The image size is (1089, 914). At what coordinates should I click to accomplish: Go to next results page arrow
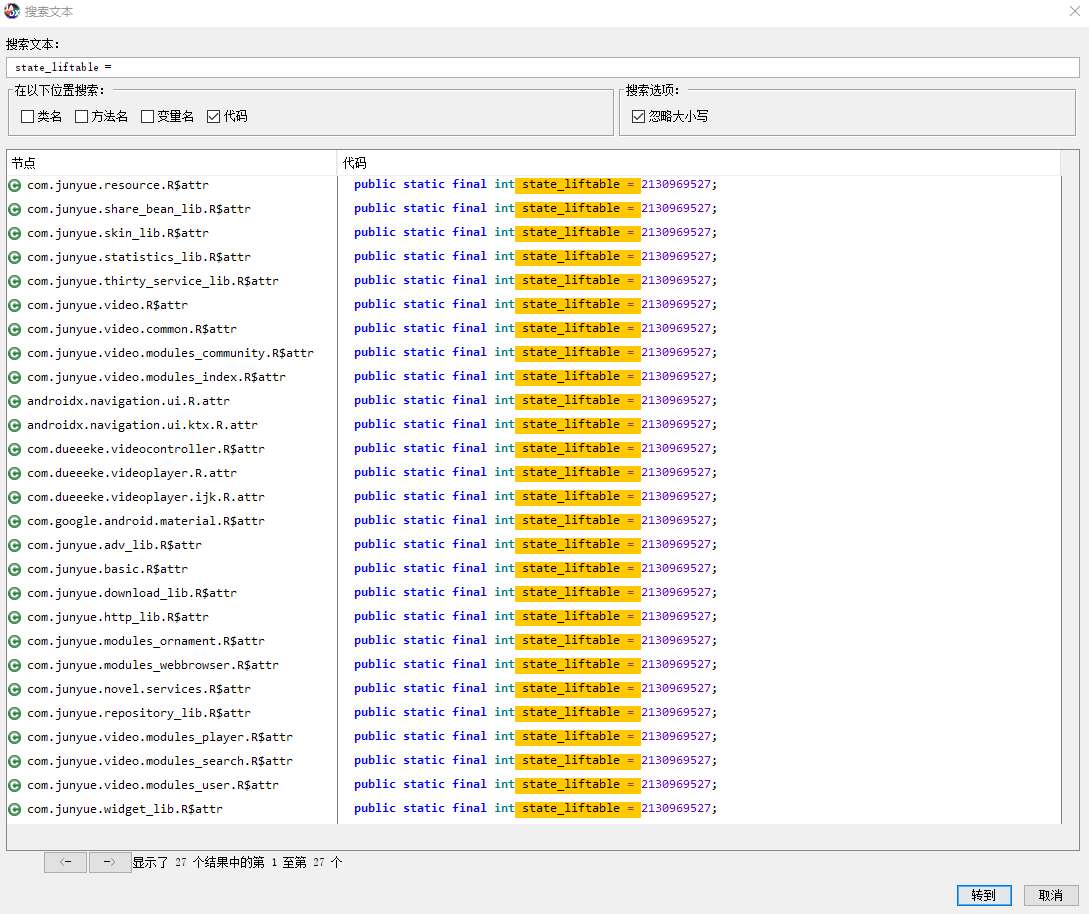[110, 862]
